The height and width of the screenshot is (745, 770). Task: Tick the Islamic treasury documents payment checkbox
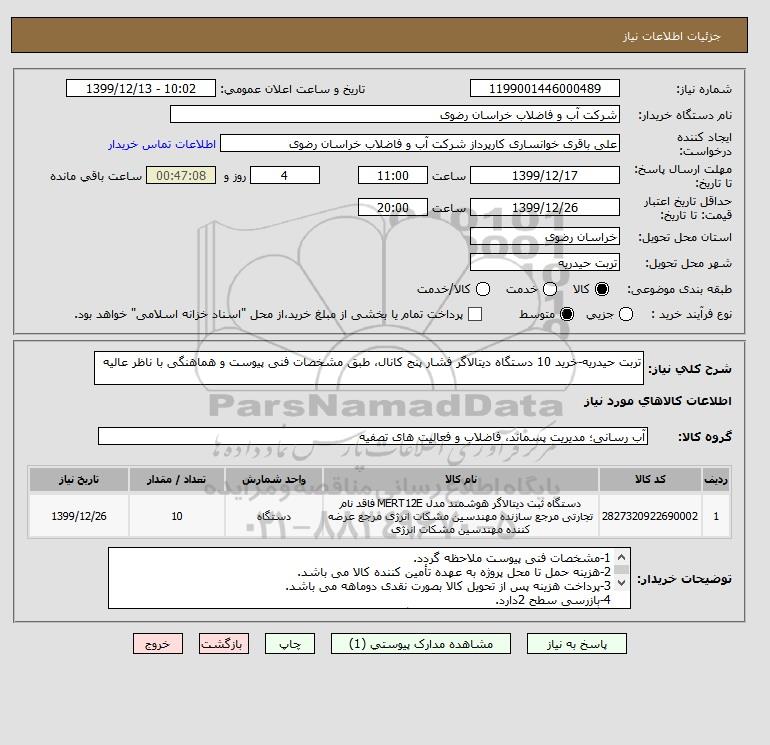point(475,314)
